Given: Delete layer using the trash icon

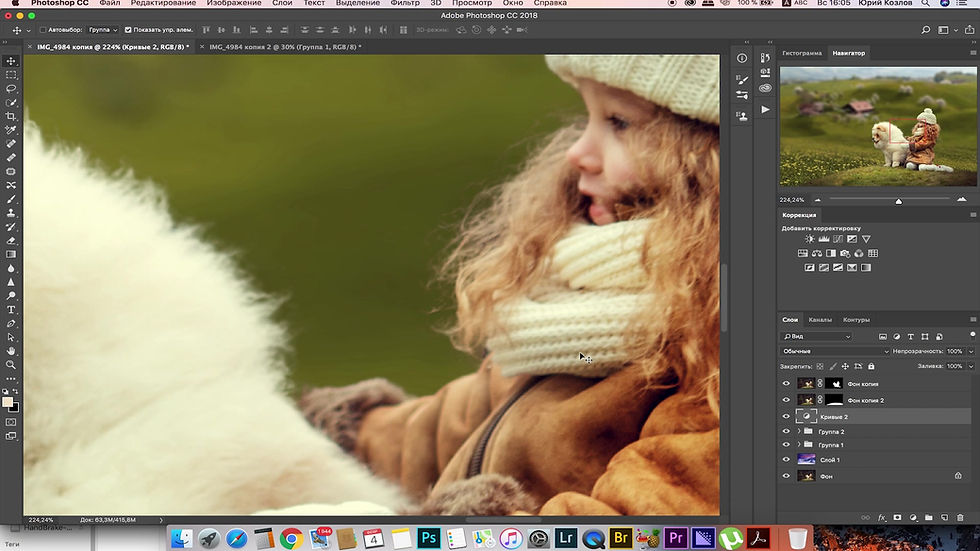Looking at the screenshot, I should tap(961, 517).
